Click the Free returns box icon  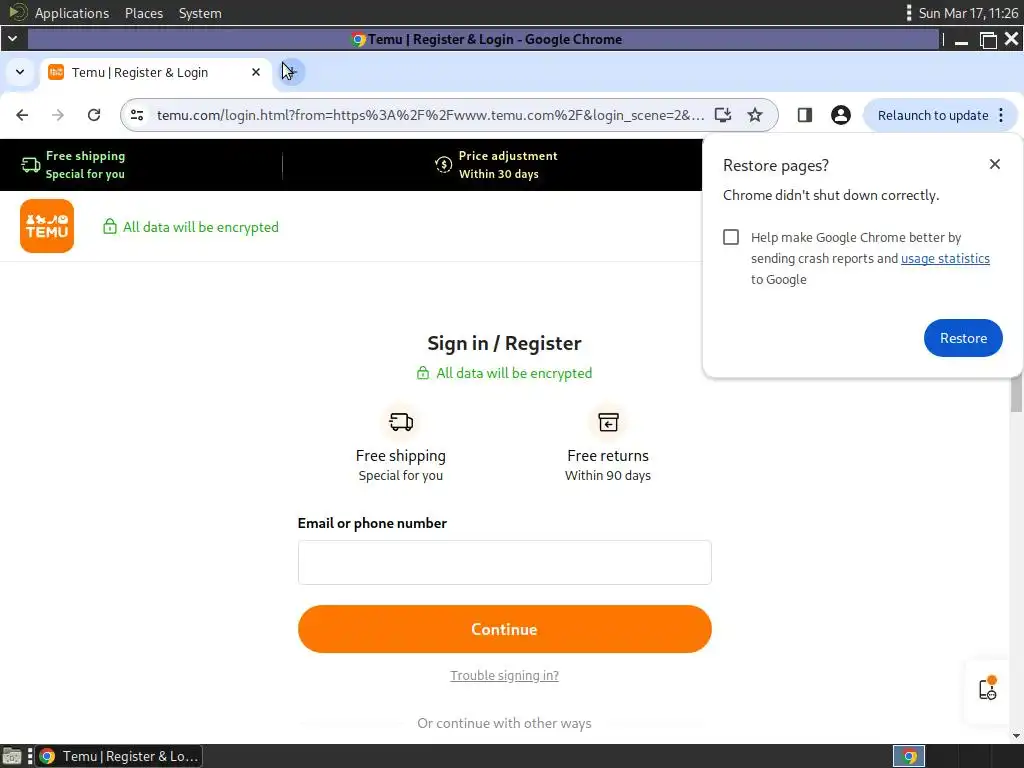(608, 422)
